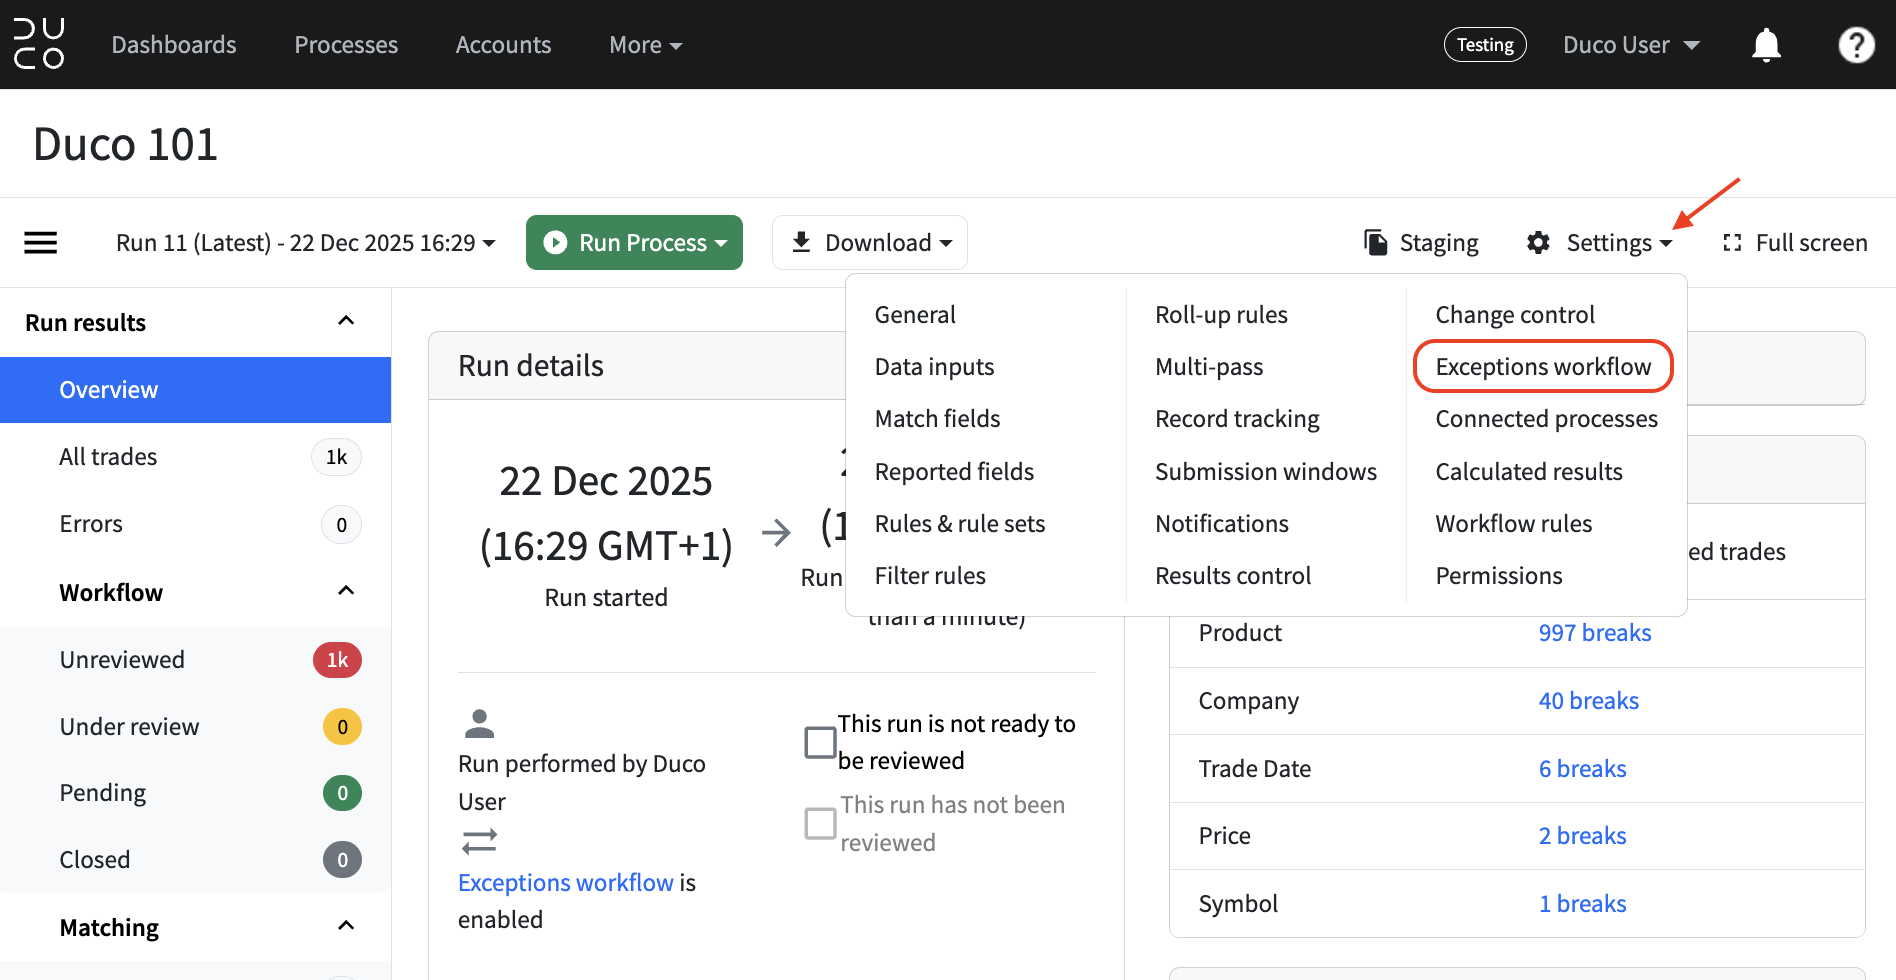The width and height of the screenshot is (1896, 980).
Task: Open 1 breaks link for Symbol
Action: (1582, 904)
